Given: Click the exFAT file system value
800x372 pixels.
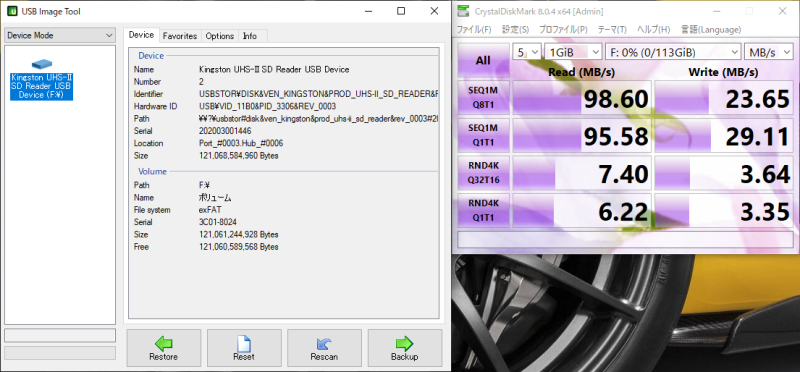Looking at the screenshot, I should click(x=210, y=210).
